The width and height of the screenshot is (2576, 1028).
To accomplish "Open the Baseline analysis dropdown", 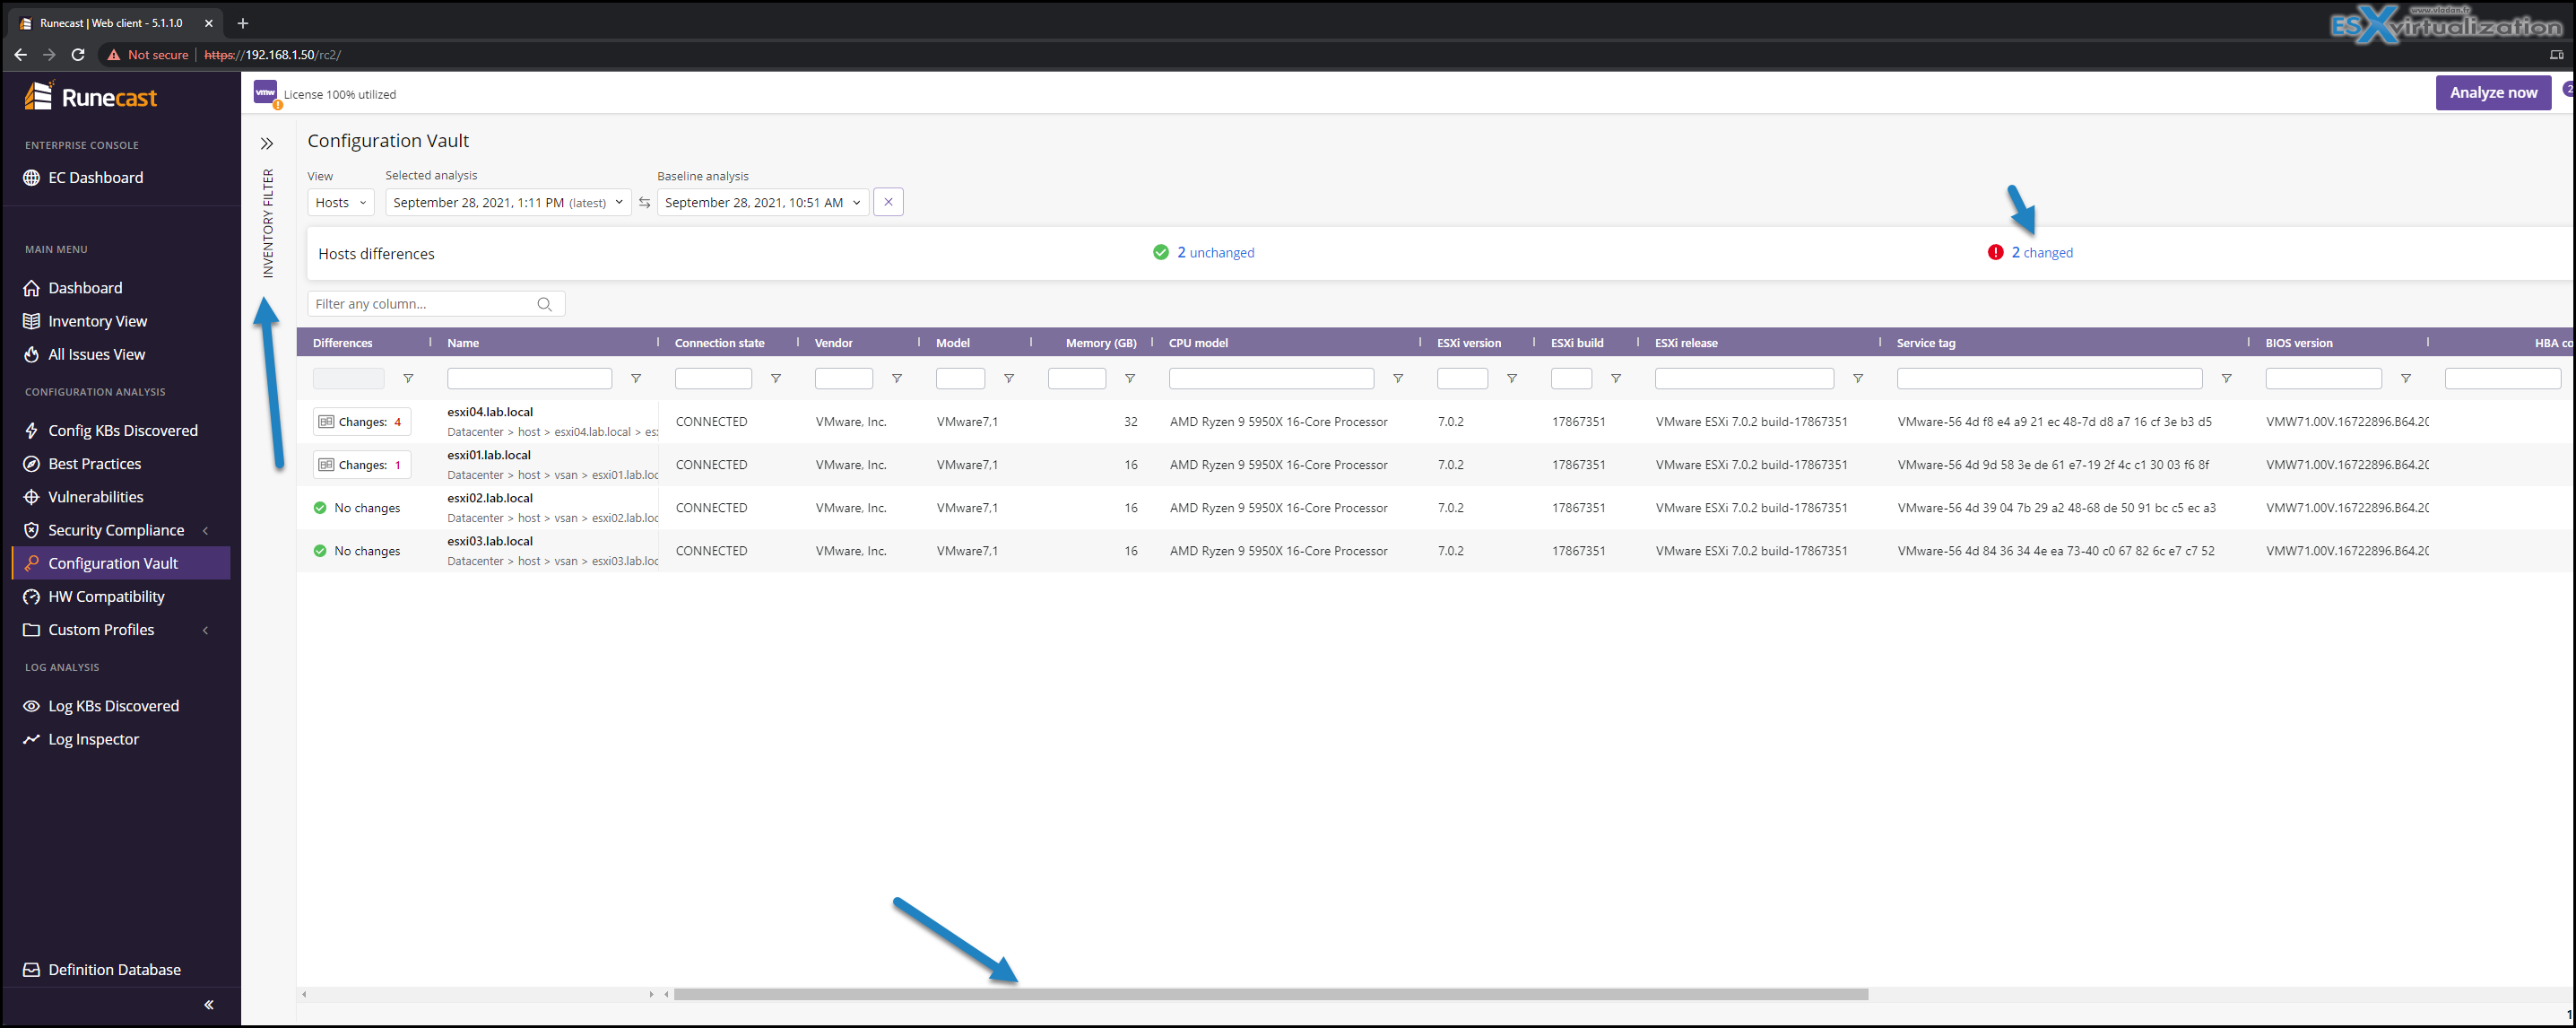I will (x=763, y=203).
